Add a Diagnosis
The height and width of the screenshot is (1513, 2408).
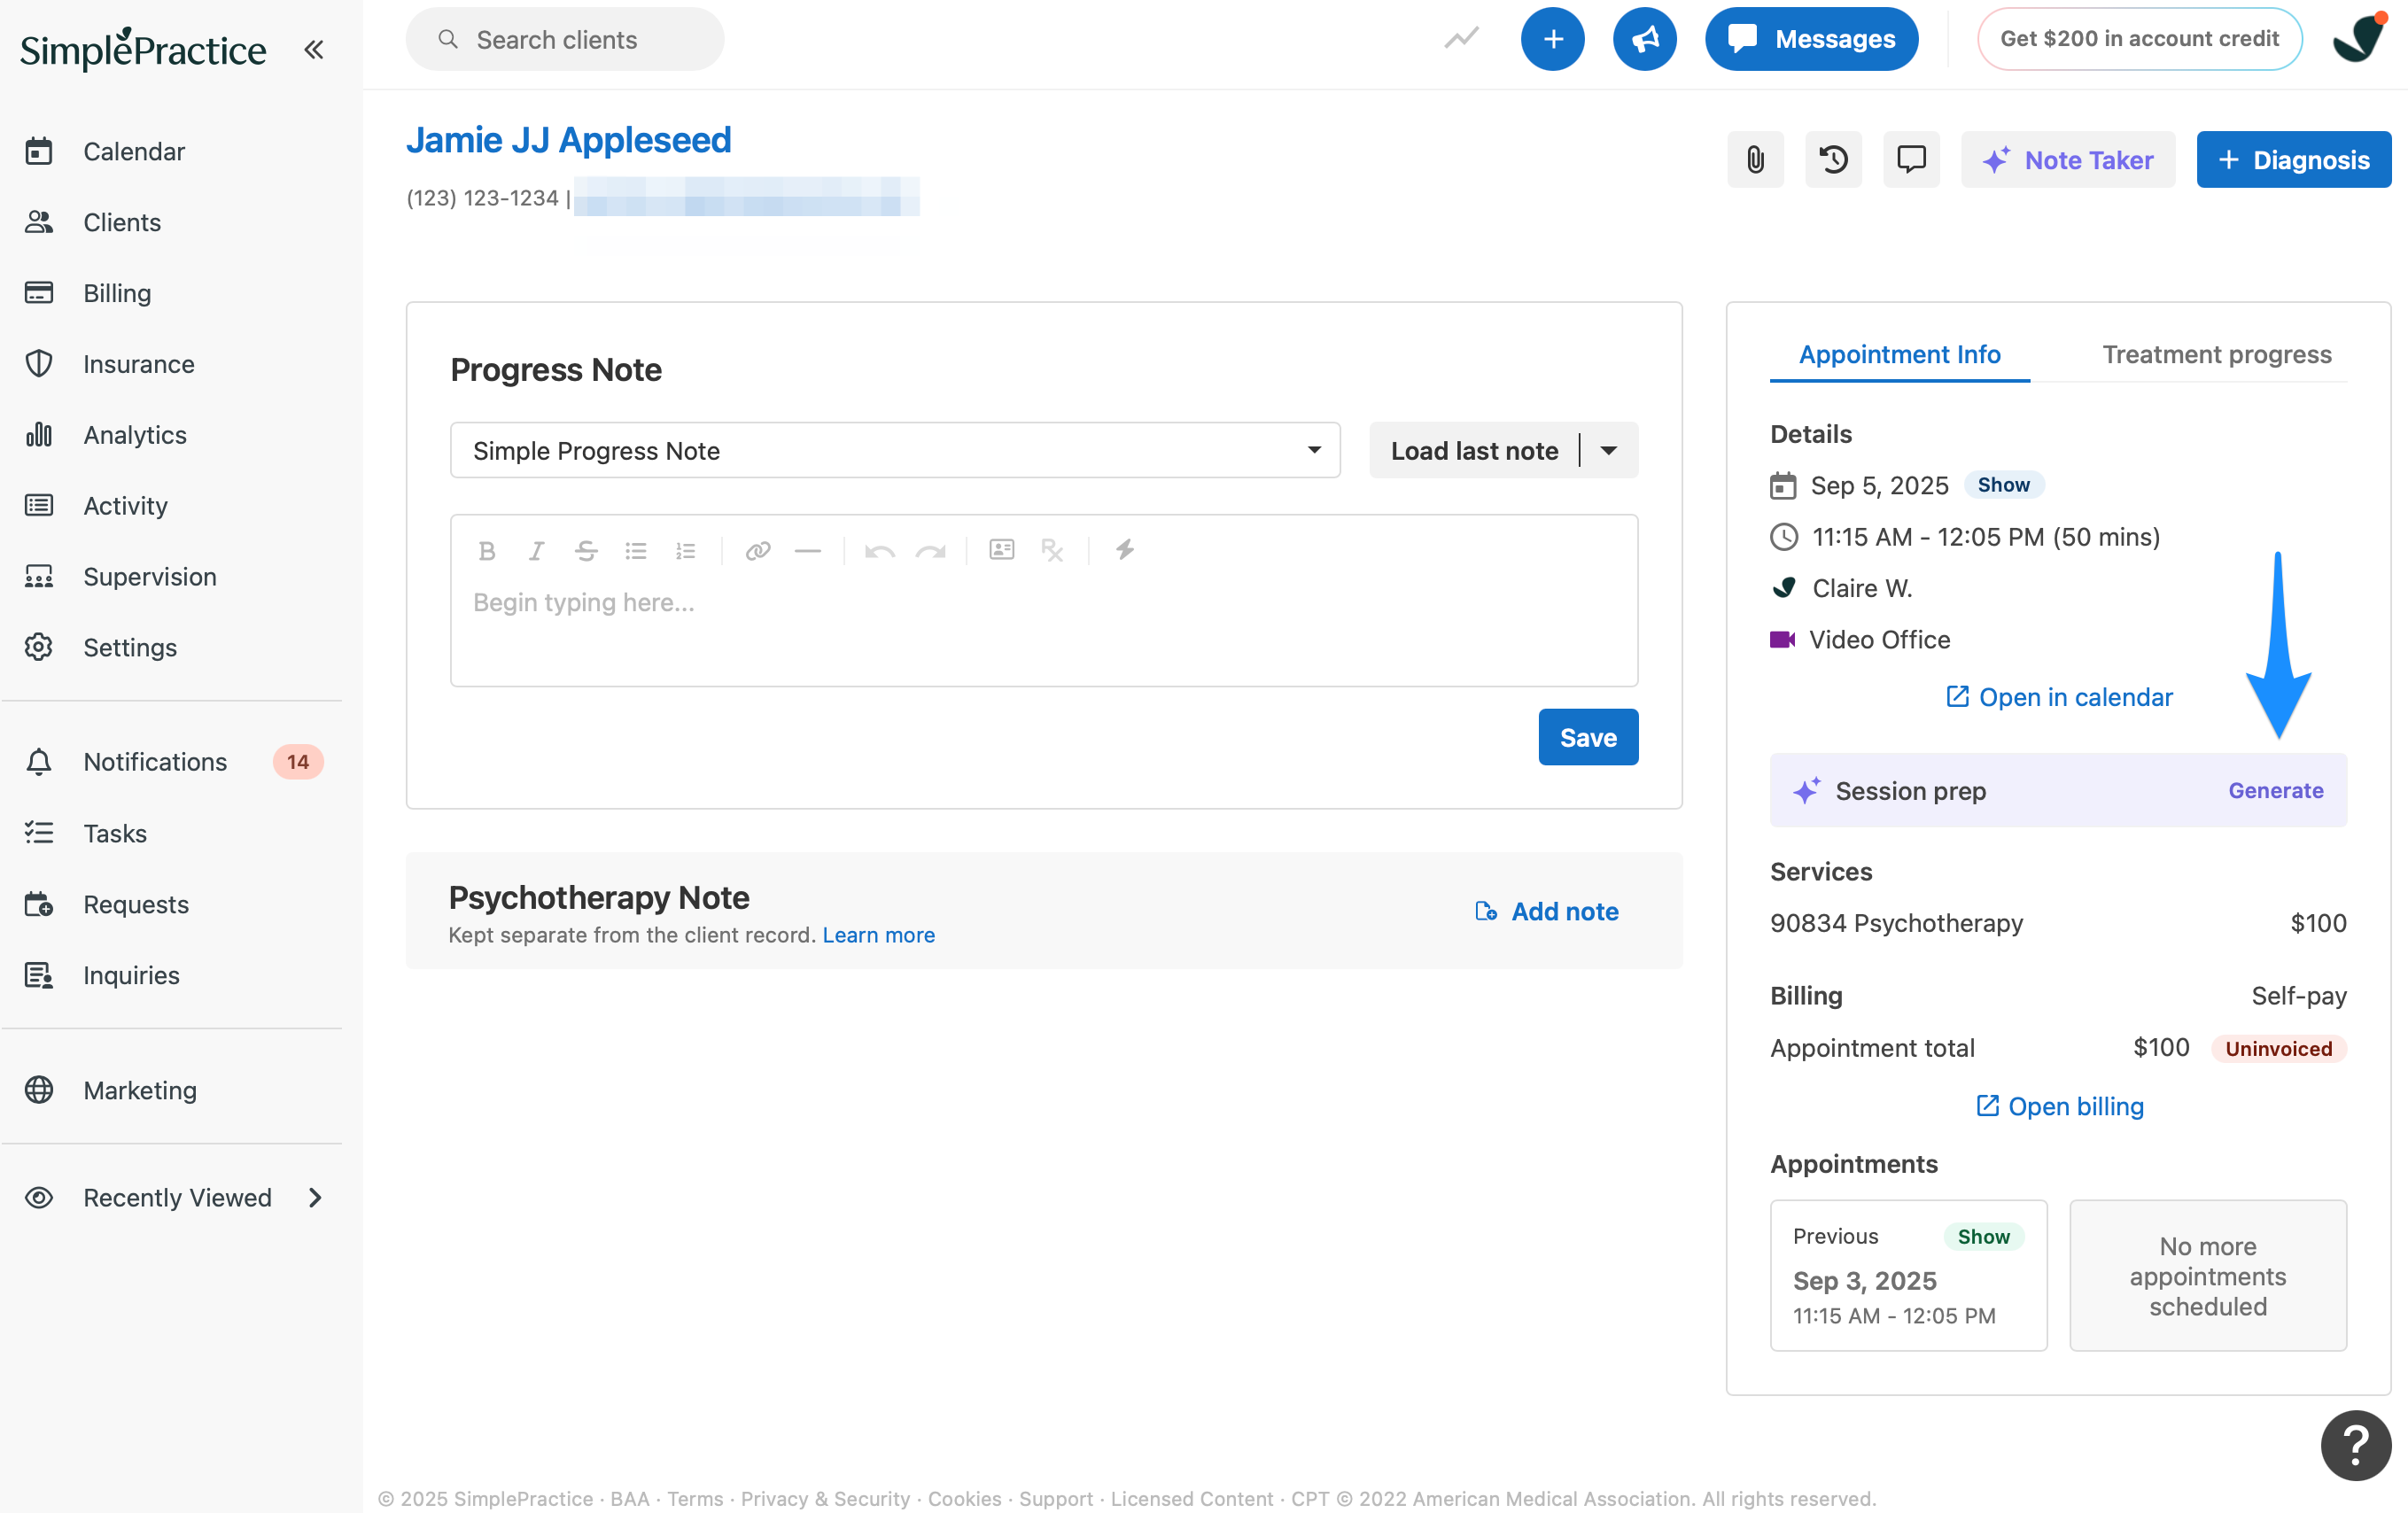tap(2294, 159)
